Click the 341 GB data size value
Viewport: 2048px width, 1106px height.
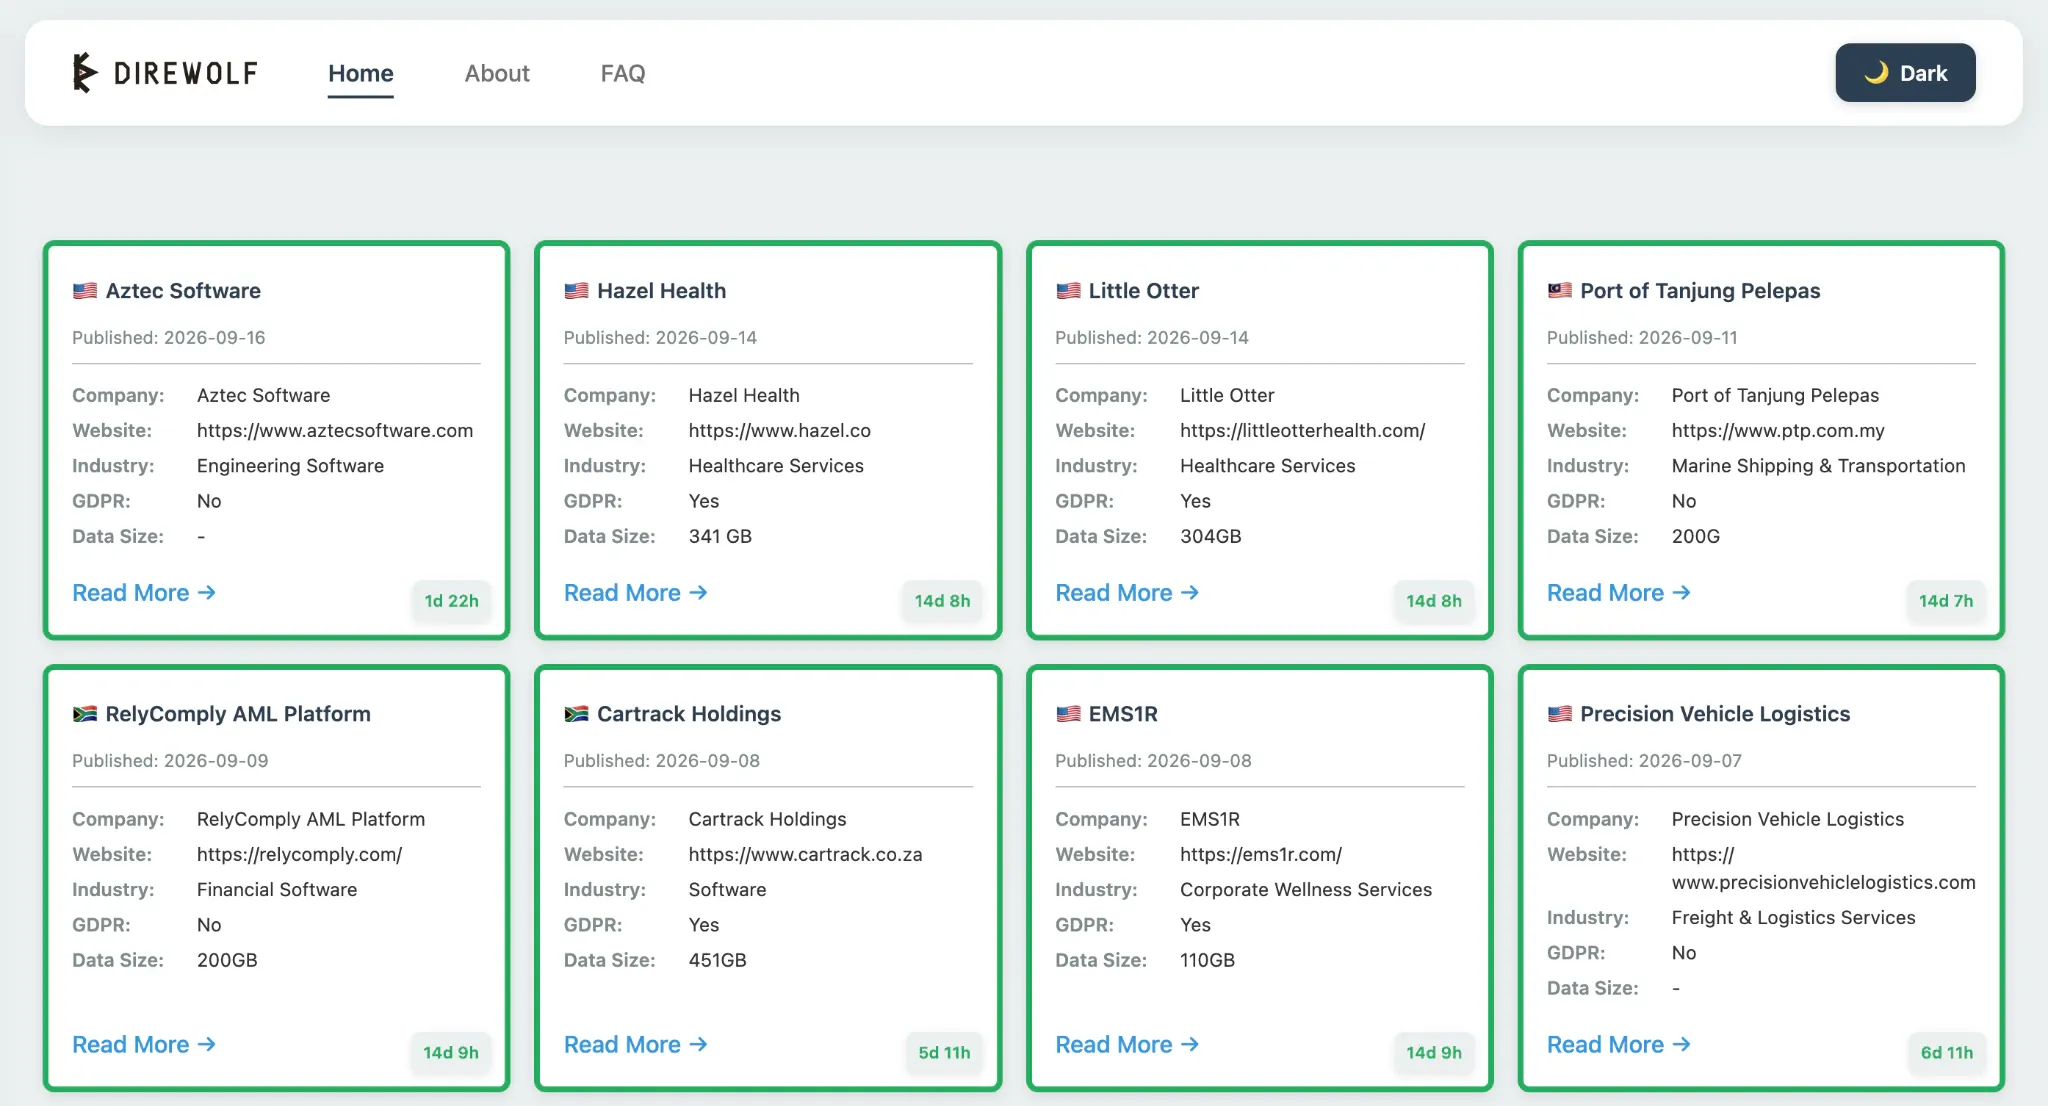point(720,537)
